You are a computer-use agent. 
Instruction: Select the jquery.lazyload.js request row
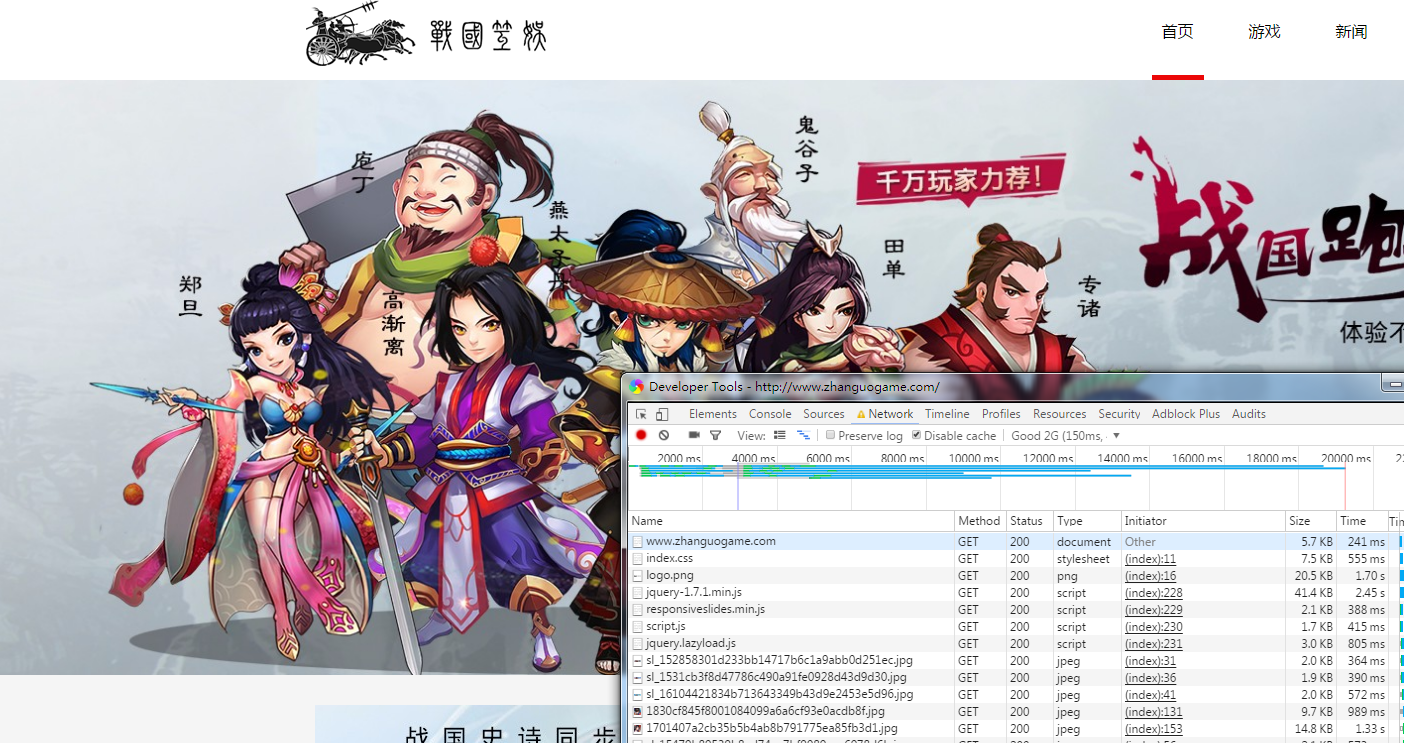(1015, 643)
